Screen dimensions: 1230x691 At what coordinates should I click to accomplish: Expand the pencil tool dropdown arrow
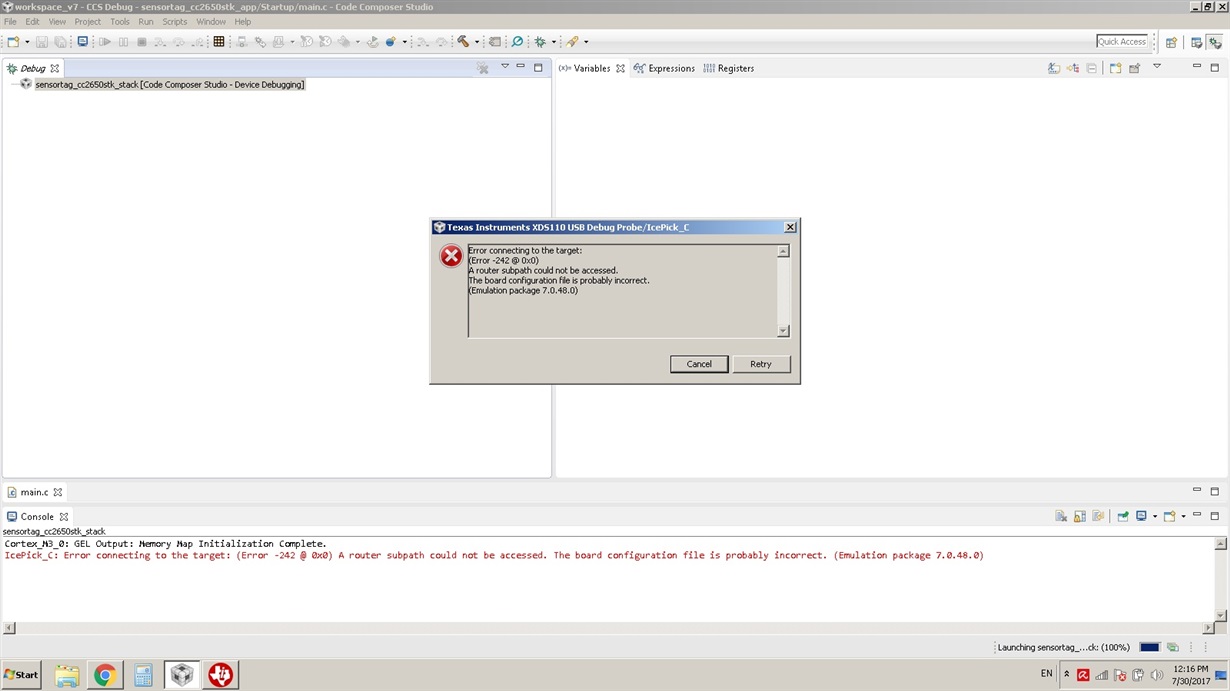586,42
